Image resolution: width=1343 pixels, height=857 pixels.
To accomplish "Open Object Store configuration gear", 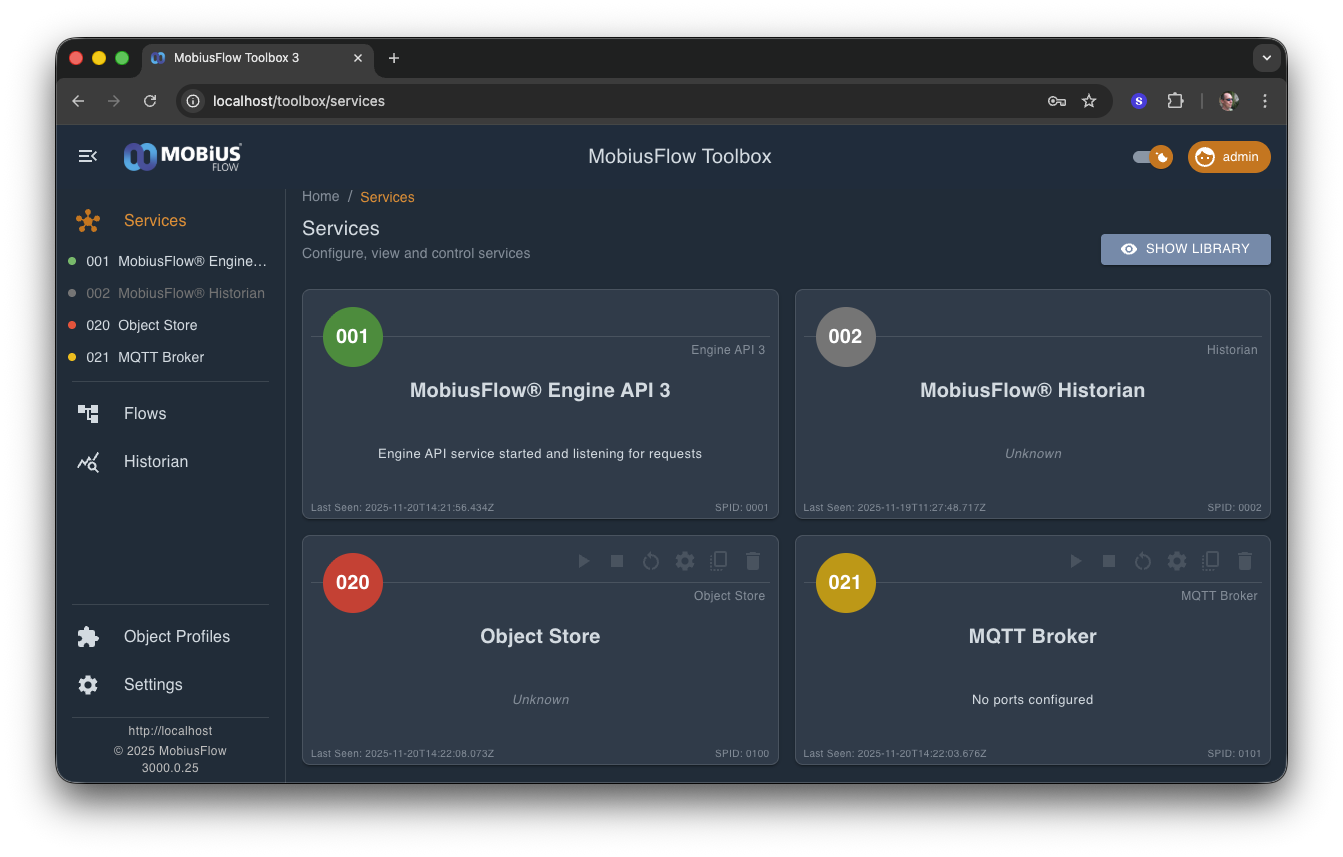I will pyautogui.click(x=685, y=561).
